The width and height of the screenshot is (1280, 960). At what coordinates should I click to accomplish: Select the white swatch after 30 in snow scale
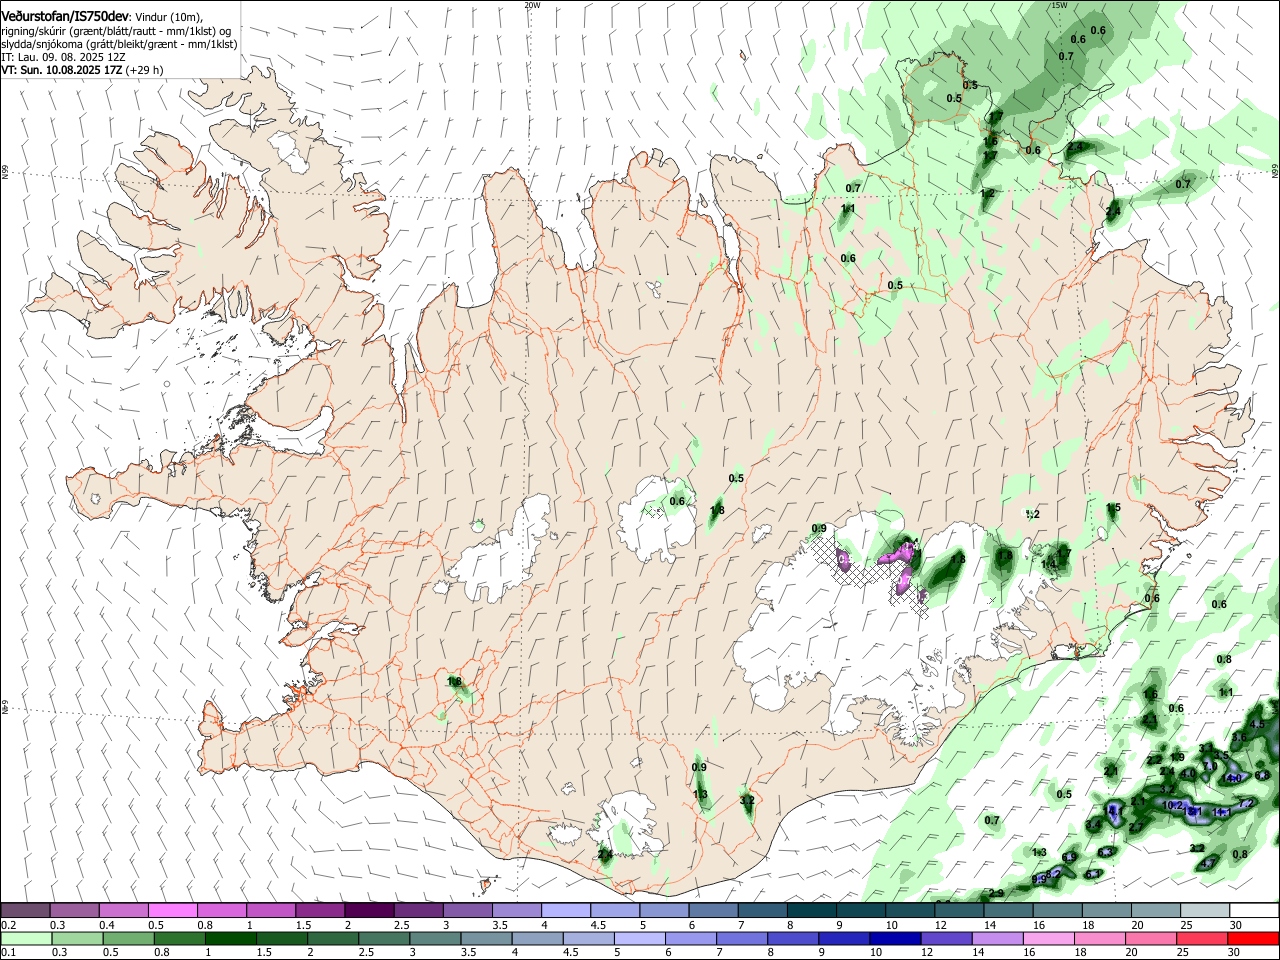[1254, 911]
